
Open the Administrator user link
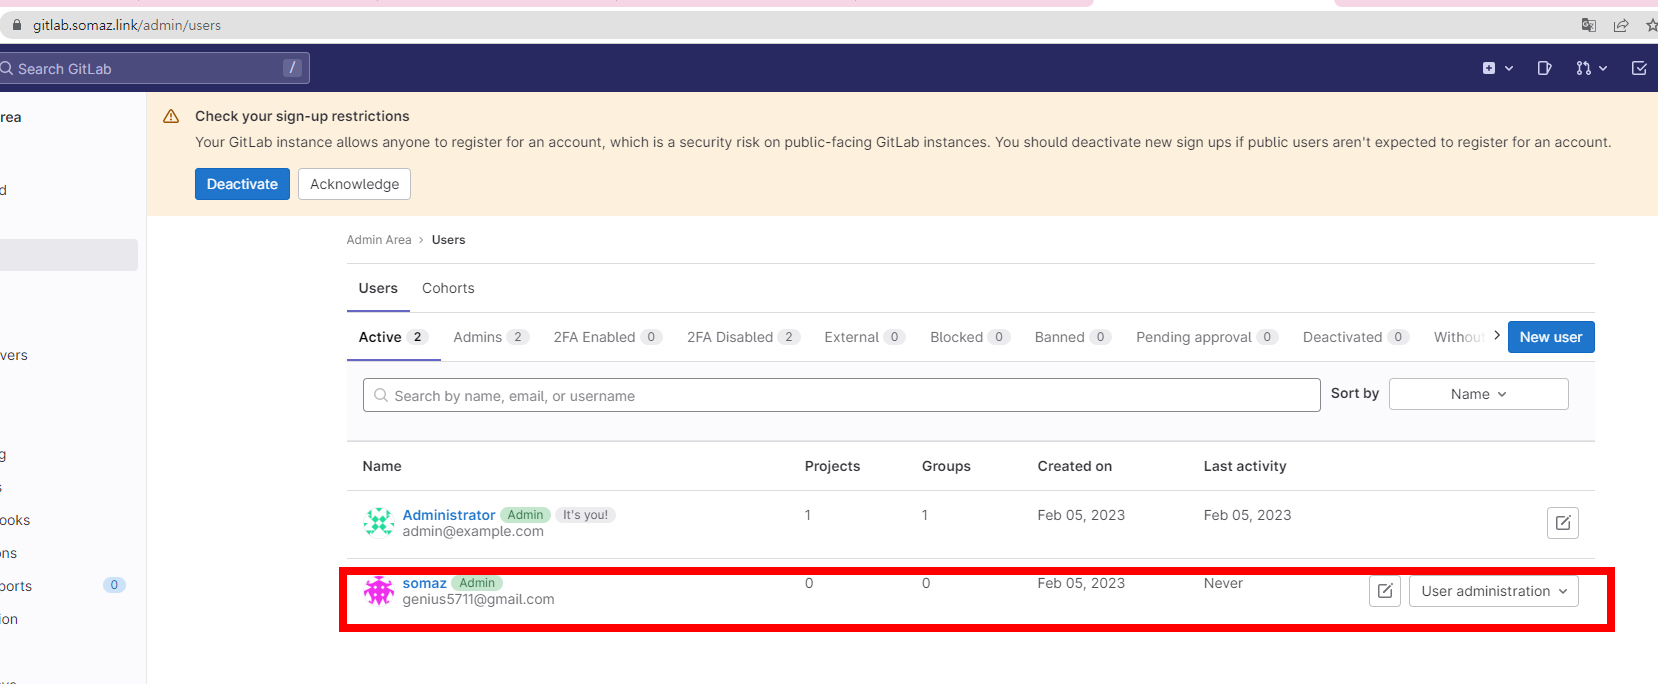tap(449, 515)
